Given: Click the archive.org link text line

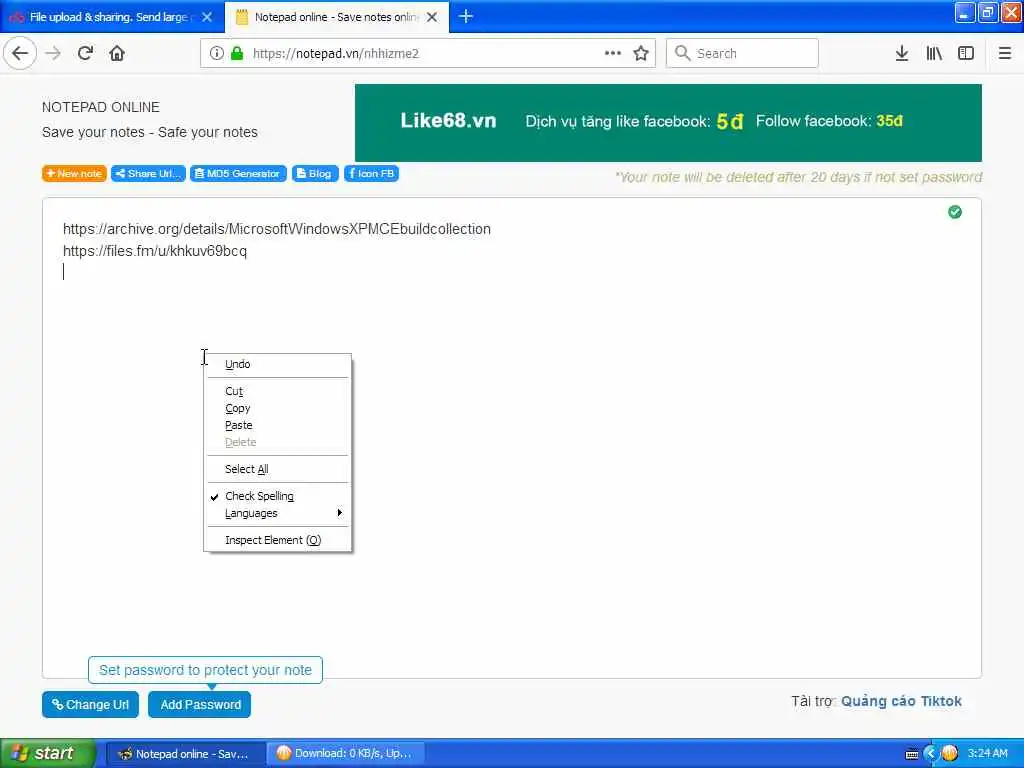Looking at the screenshot, I should pos(277,229).
